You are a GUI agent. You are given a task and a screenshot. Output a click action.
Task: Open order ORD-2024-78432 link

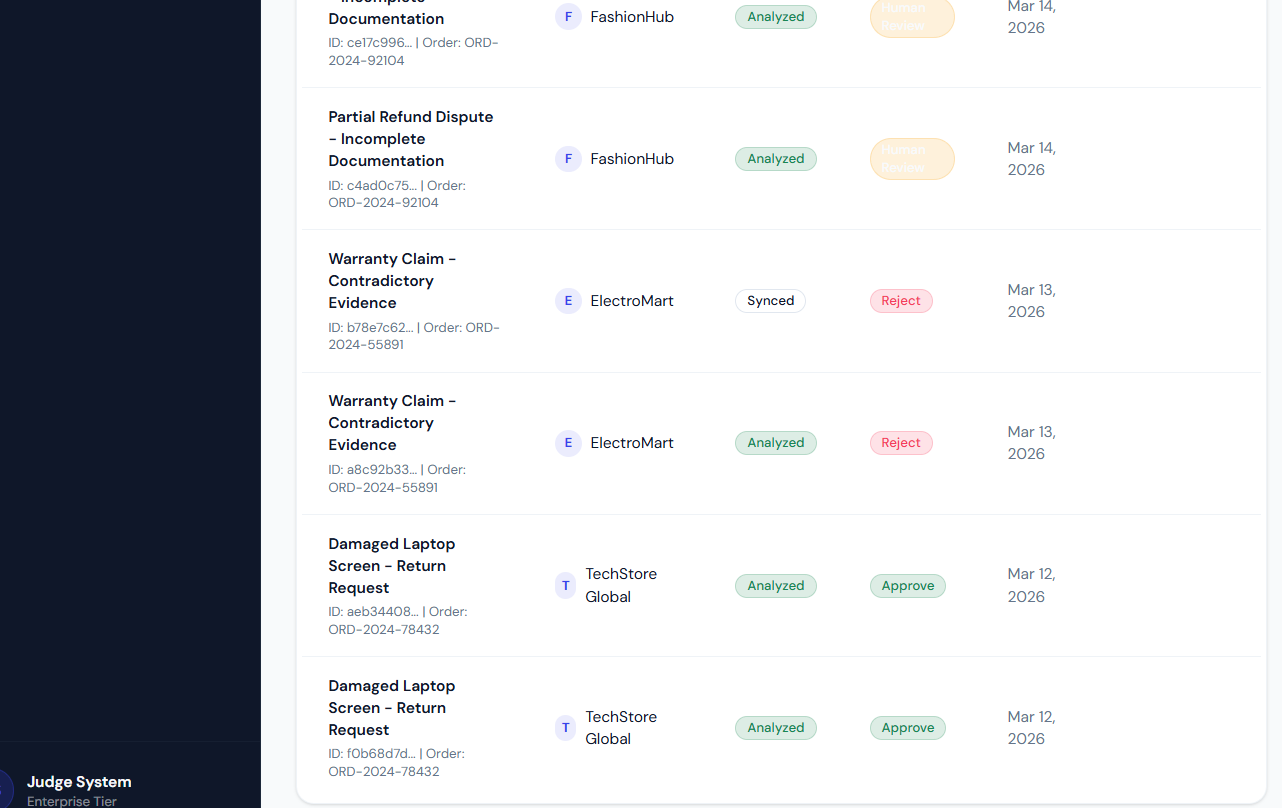point(383,629)
